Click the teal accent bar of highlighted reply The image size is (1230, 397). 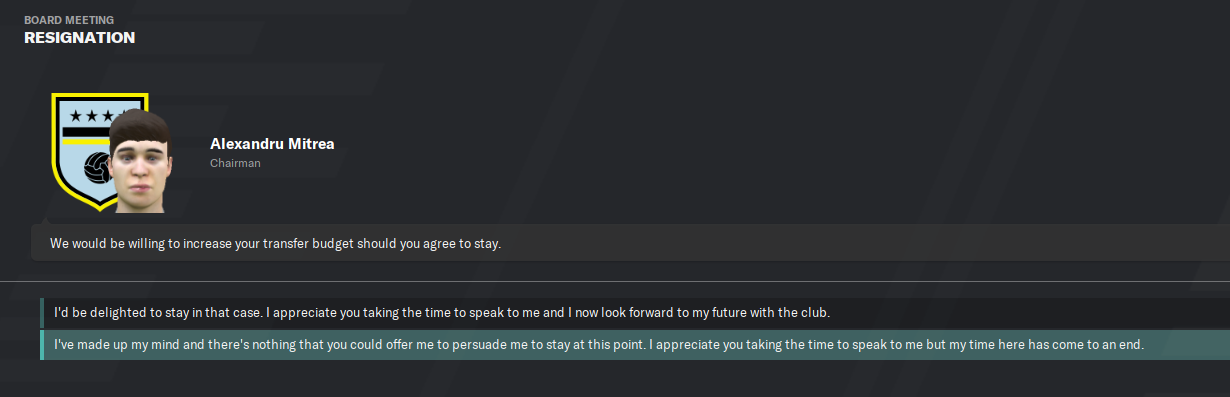41,344
